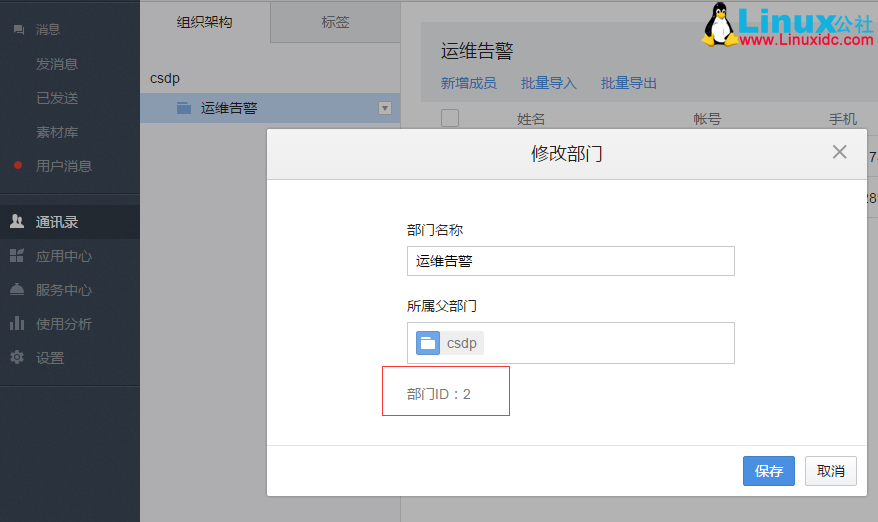Open 已发送 in the sidebar

coord(57,98)
